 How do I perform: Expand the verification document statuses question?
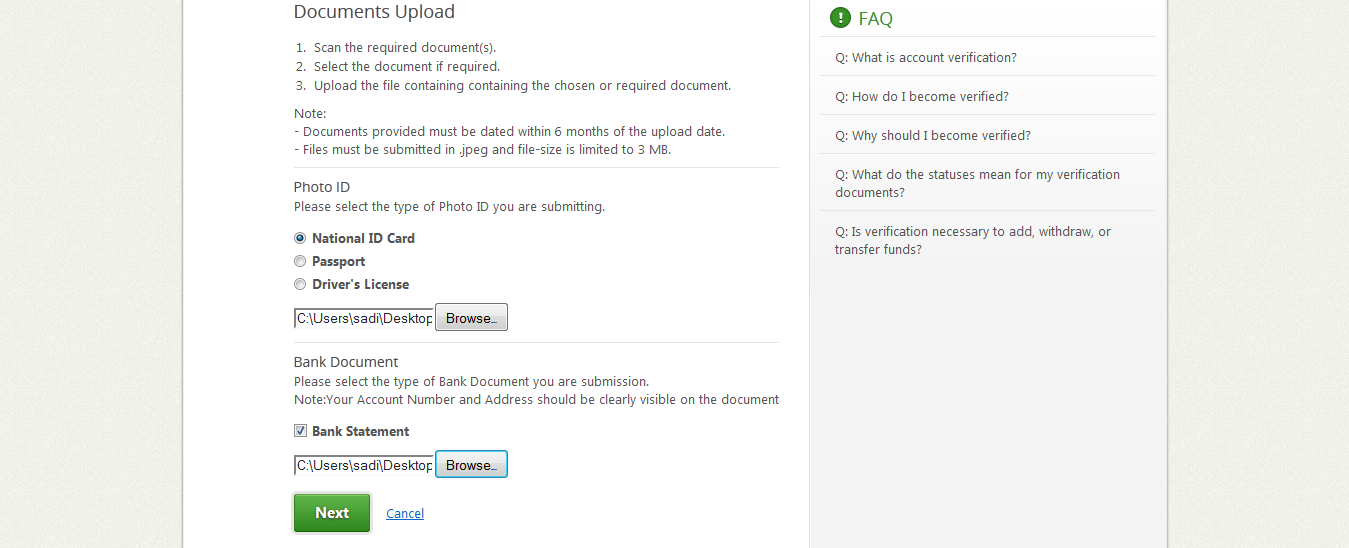tap(977, 183)
